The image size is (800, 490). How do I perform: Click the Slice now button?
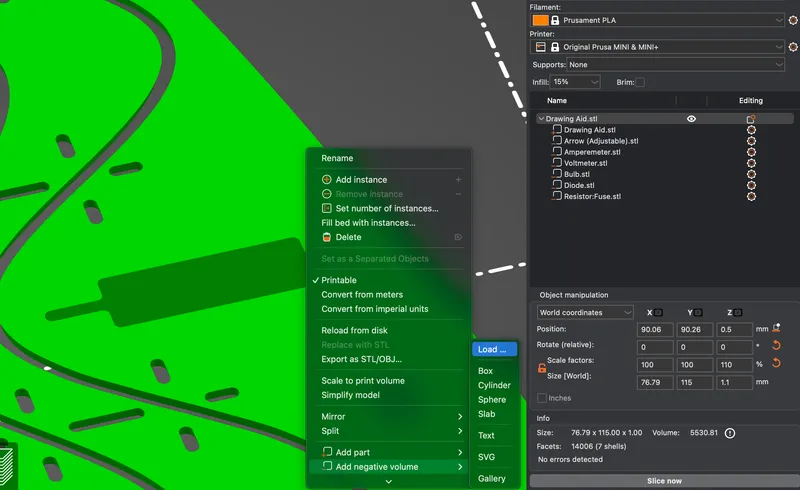click(663, 481)
